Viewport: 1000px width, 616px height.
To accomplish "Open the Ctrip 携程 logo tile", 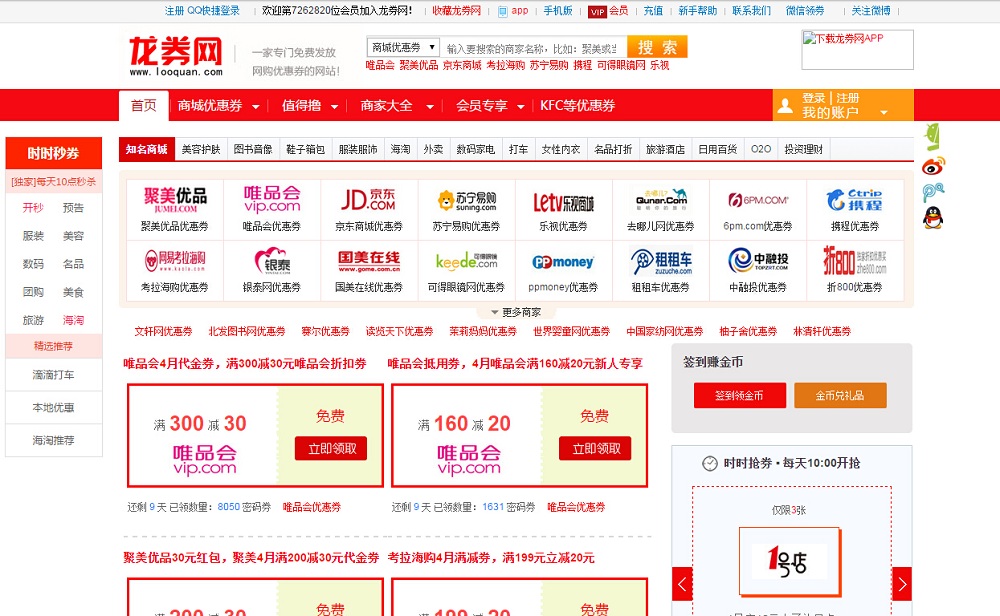I will click(x=855, y=200).
